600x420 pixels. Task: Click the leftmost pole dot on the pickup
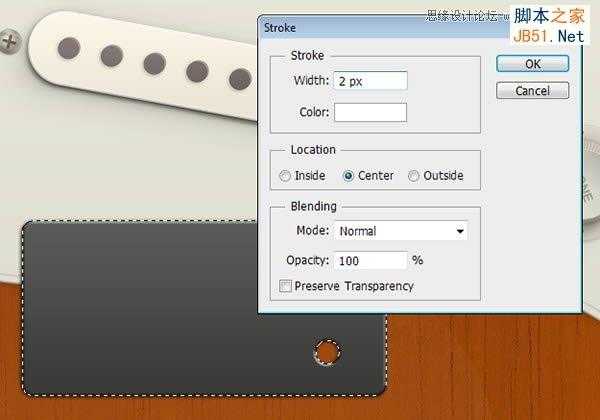click(x=69, y=48)
